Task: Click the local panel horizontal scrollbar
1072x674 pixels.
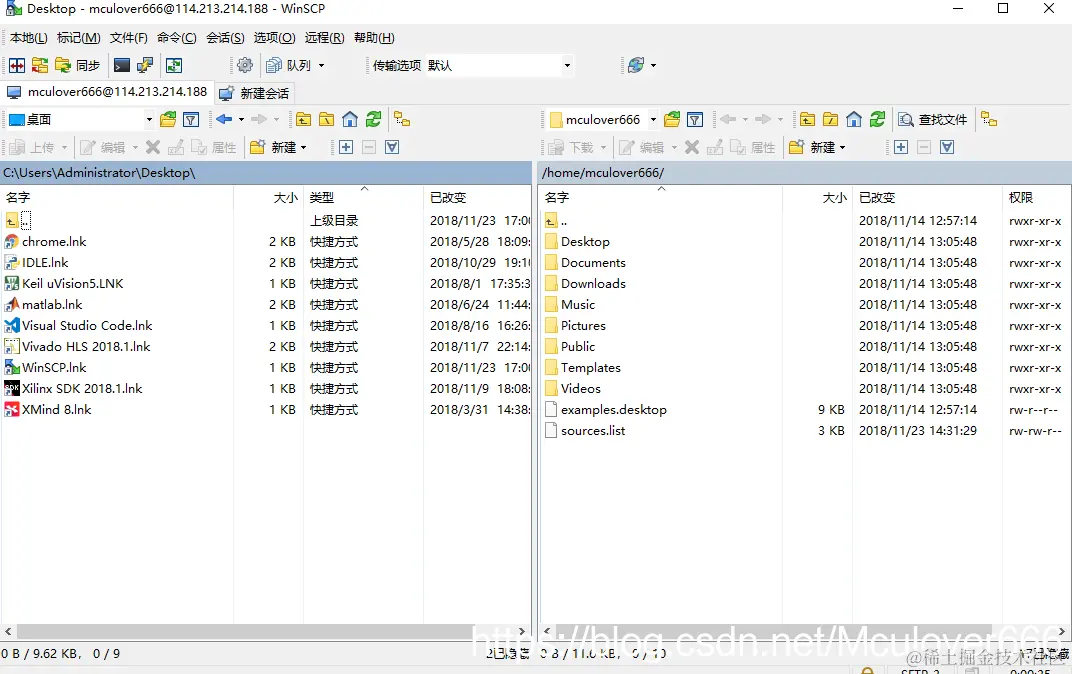Action: click(265, 632)
